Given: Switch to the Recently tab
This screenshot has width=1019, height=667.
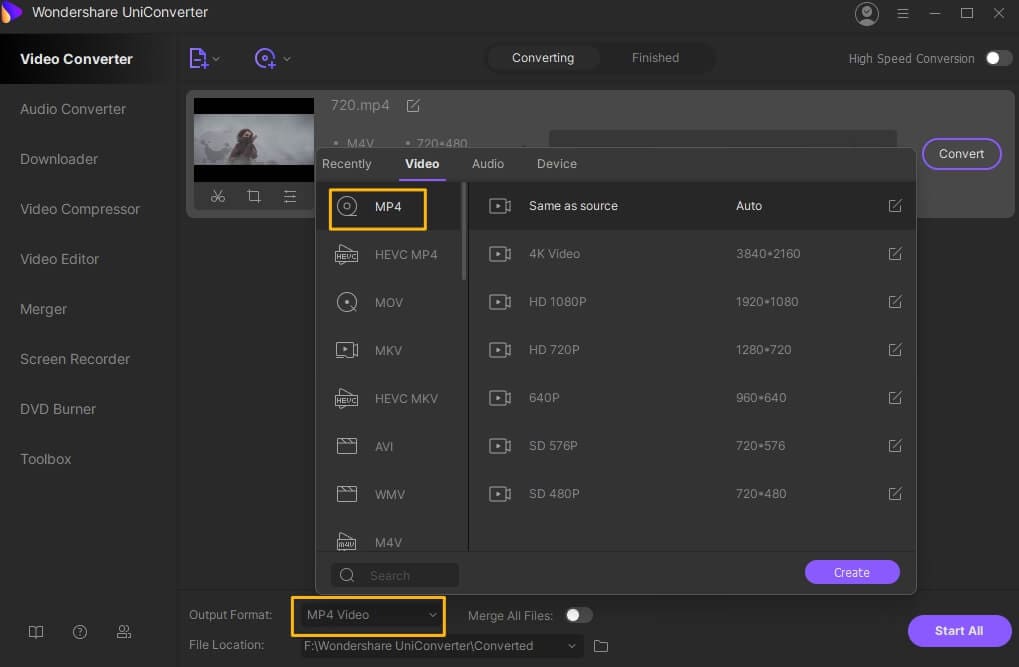Looking at the screenshot, I should 346,164.
